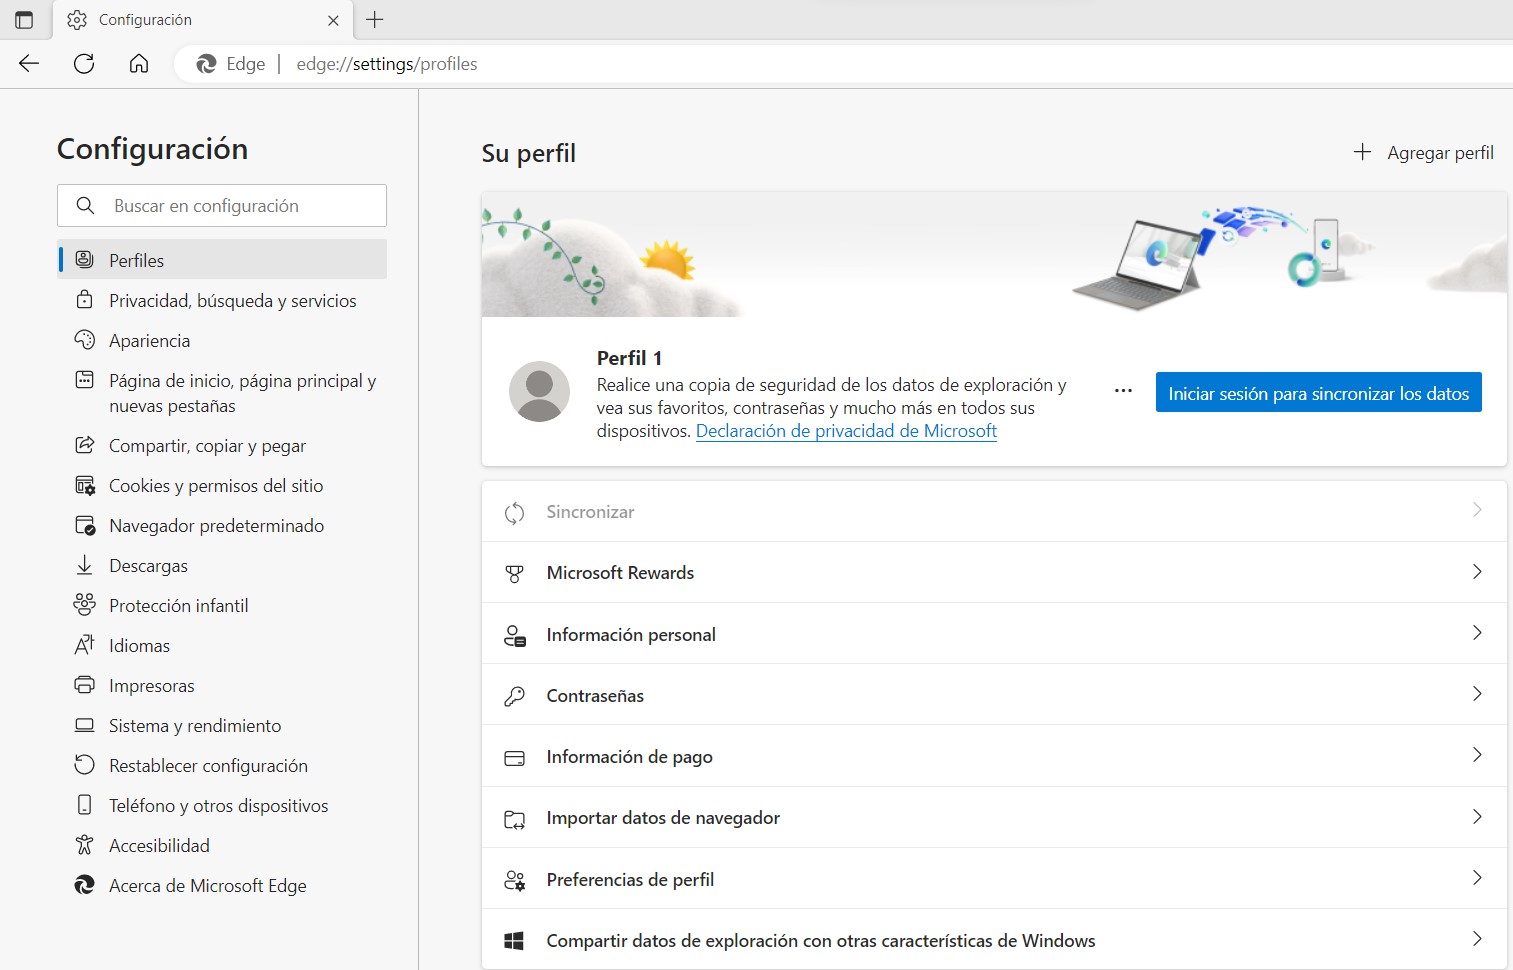Screen dimensions: 1513x970
Task: Click the Información de pago card icon
Action: coord(514,758)
